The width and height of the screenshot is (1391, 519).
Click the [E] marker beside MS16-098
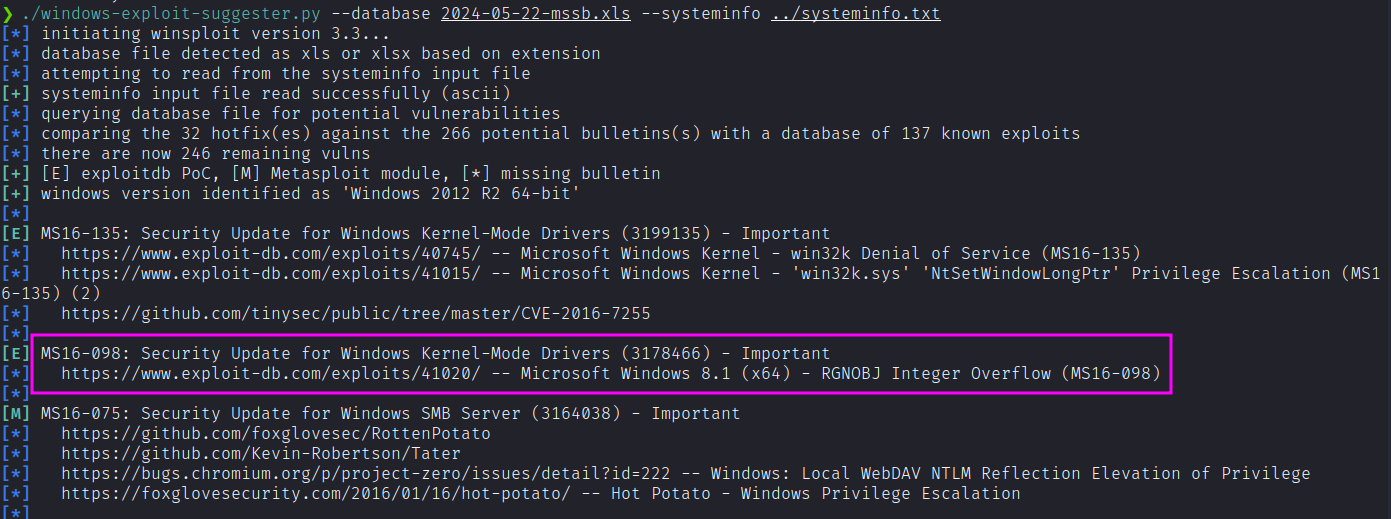click(x=16, y=353)
